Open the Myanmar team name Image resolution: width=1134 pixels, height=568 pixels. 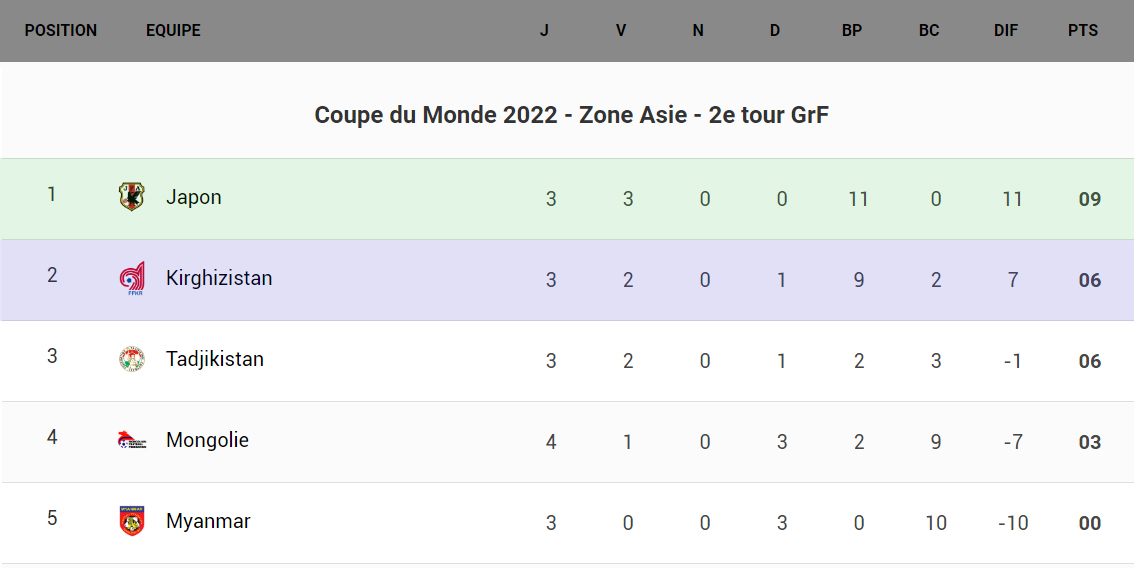208,521
